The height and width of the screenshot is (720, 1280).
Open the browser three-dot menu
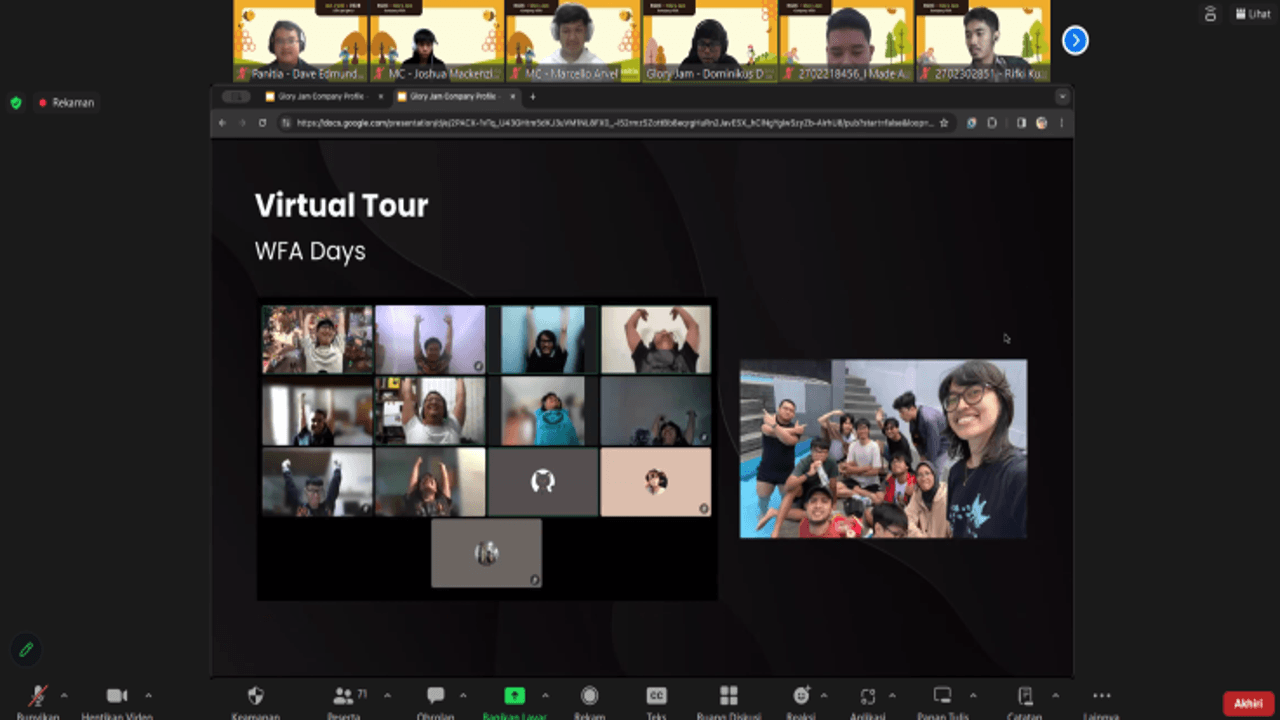1060,123
